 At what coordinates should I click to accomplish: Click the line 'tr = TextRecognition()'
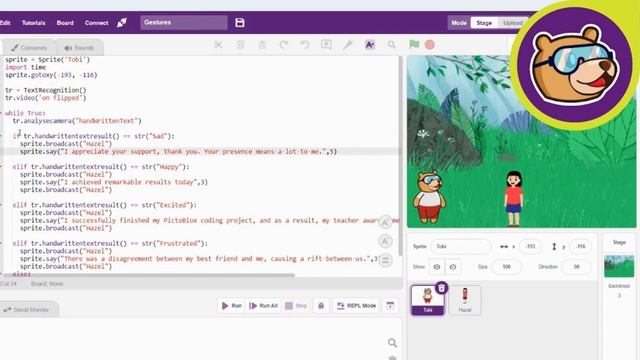(46, 90)
